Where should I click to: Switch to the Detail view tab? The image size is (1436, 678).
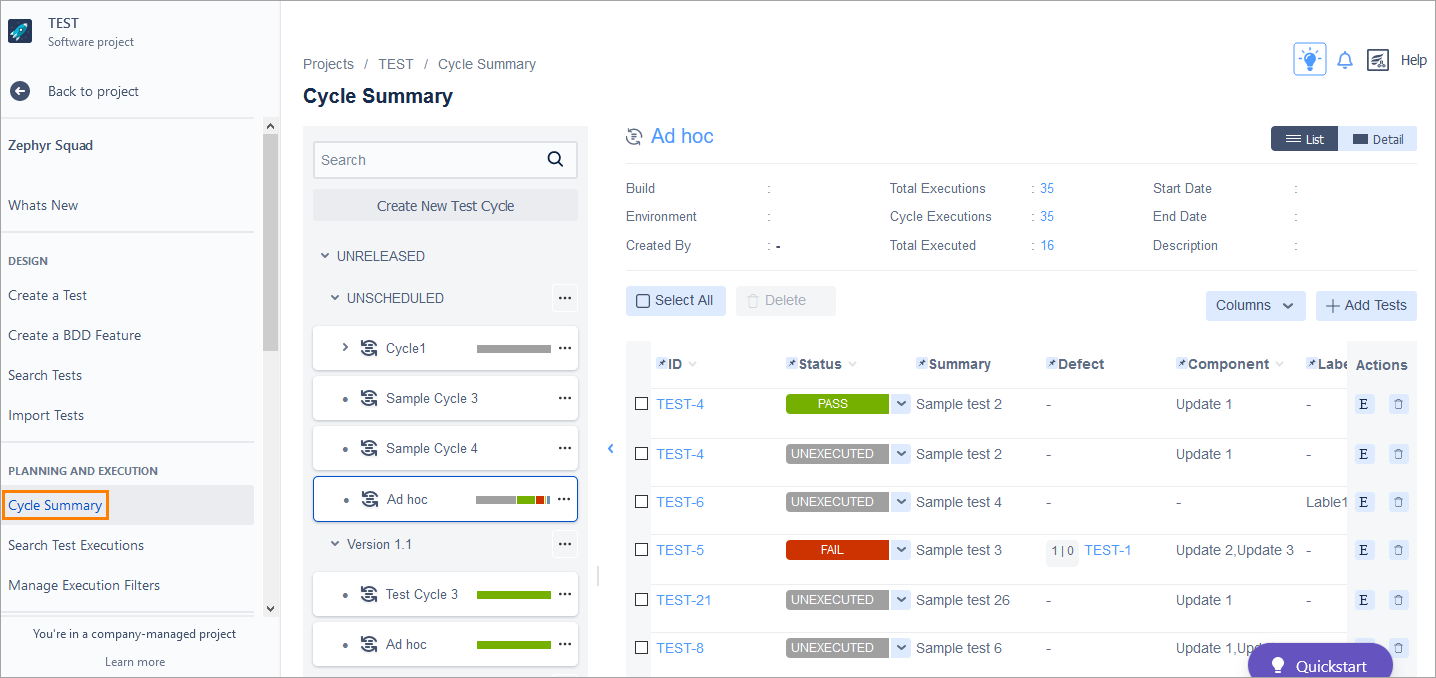point(1377,139)
